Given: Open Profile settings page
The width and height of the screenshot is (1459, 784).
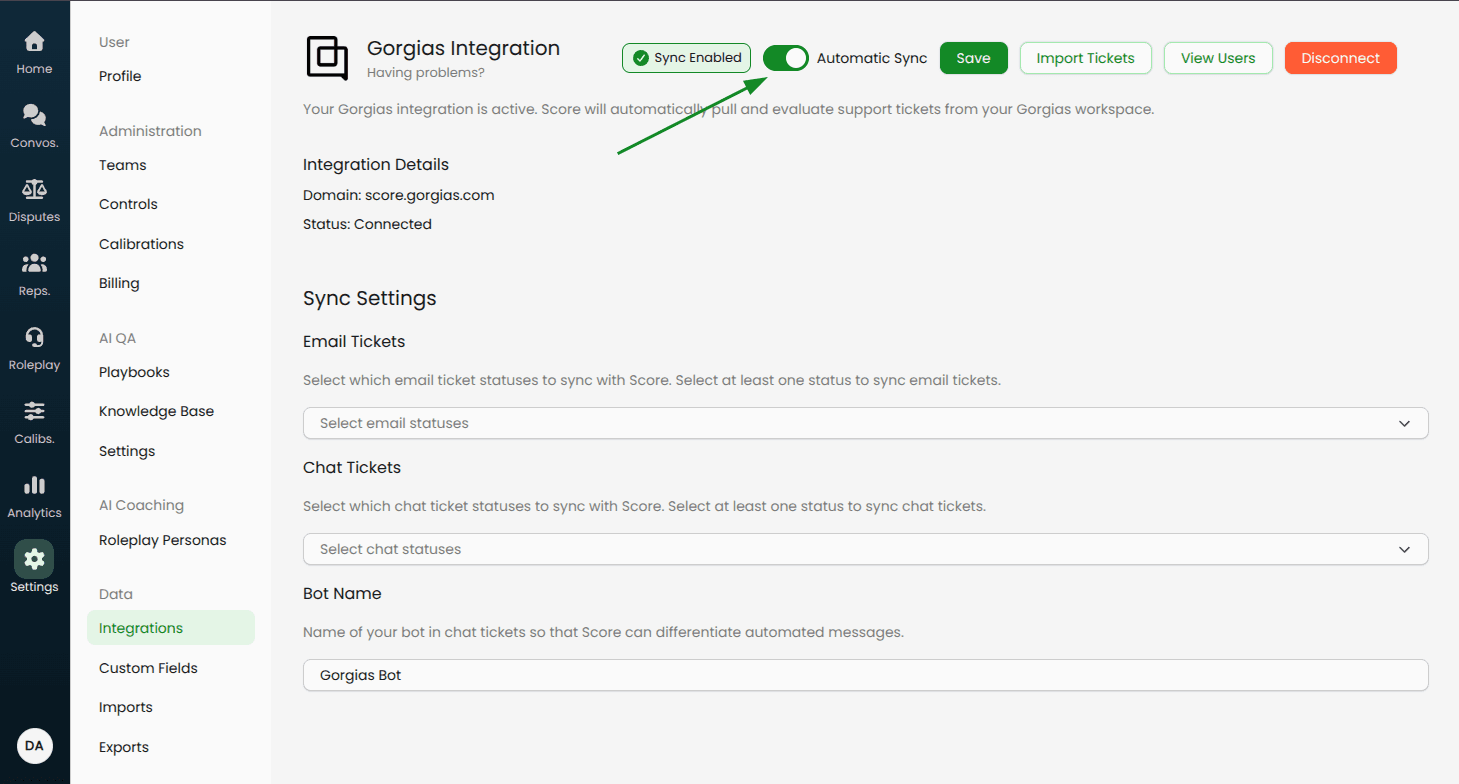Looking at the screenshot, I should (x=120, y=76).
